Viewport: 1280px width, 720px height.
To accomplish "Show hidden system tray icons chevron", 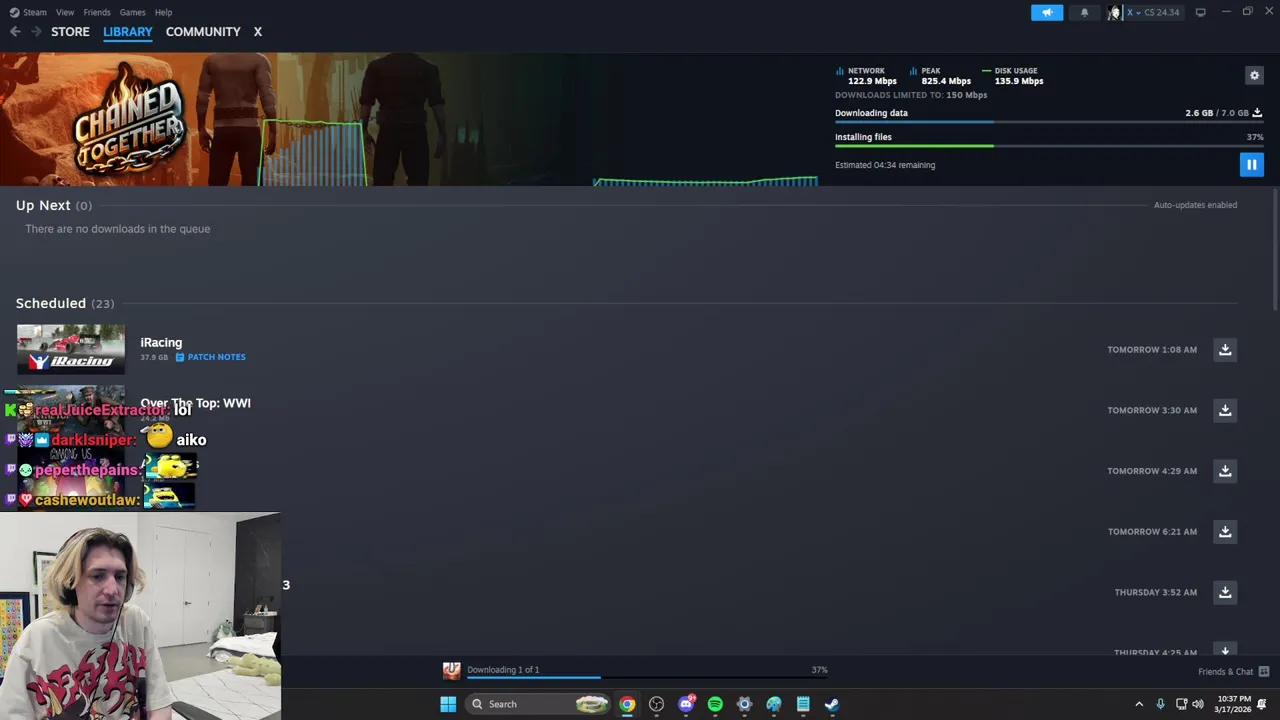I will click(1138, 704).
